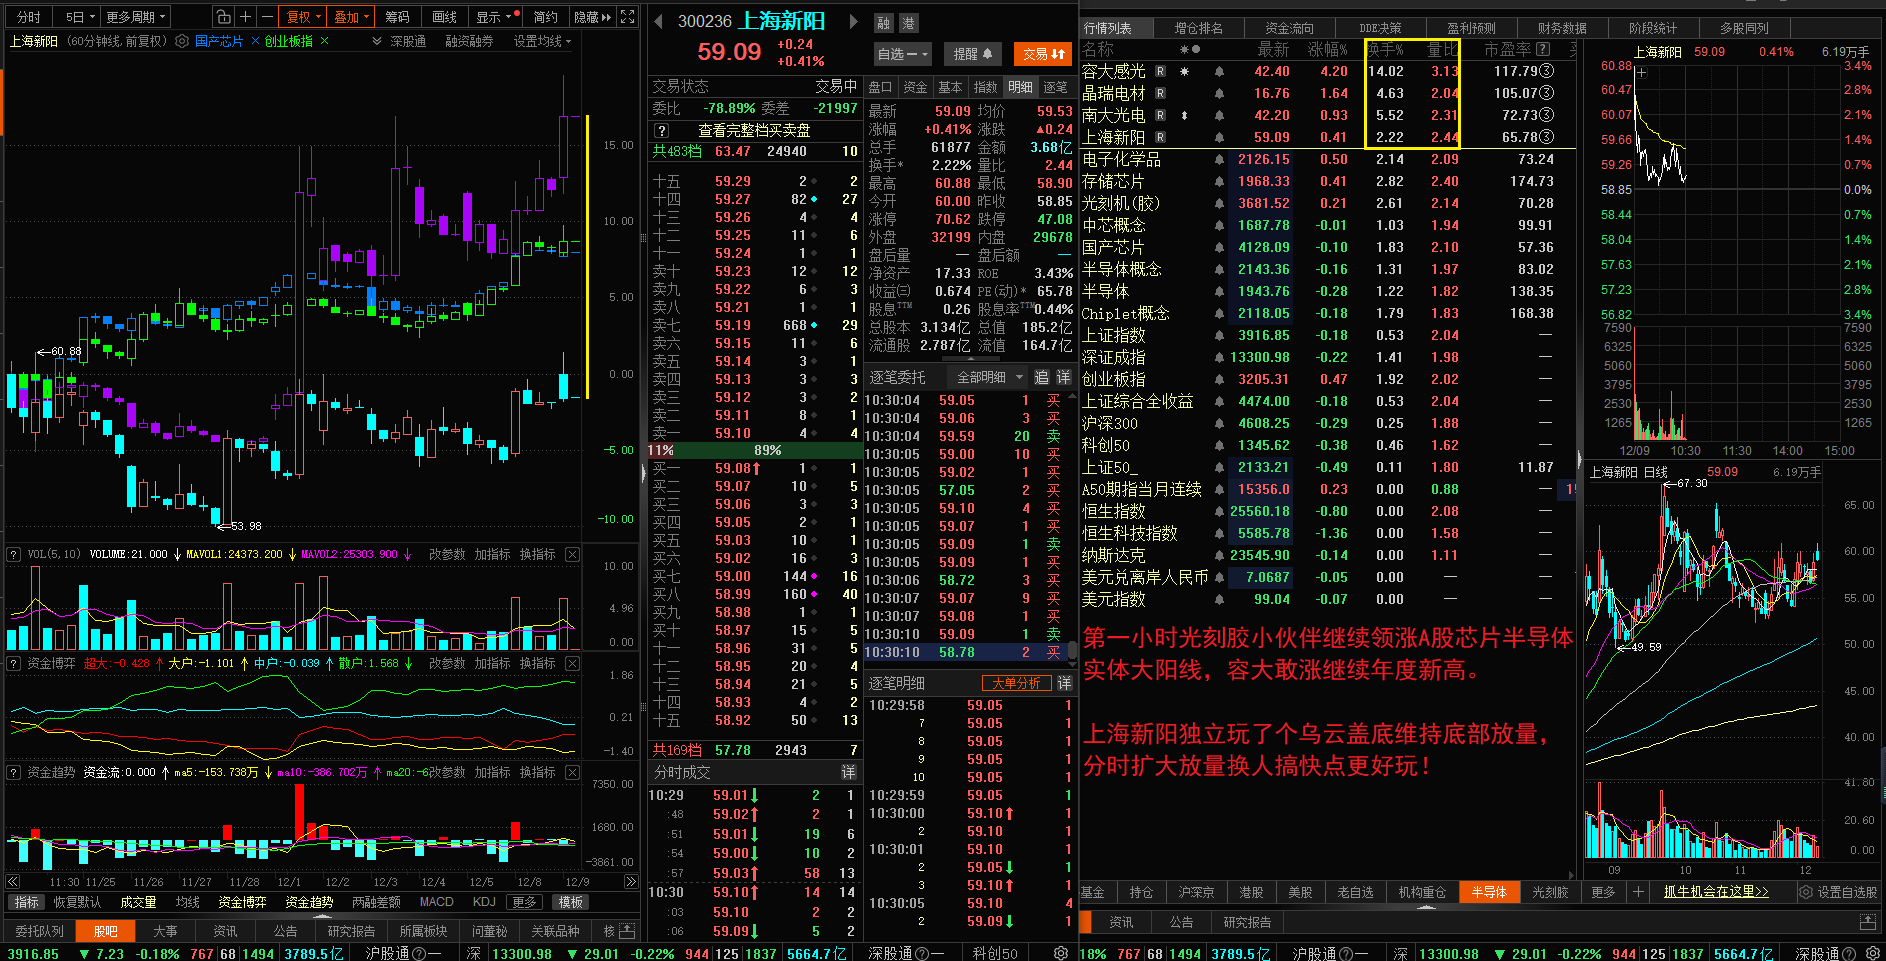The width and height of the screenshot is (1886, 961).
Task: Open the 设置自选股 settings
Action: [1838, 892]
